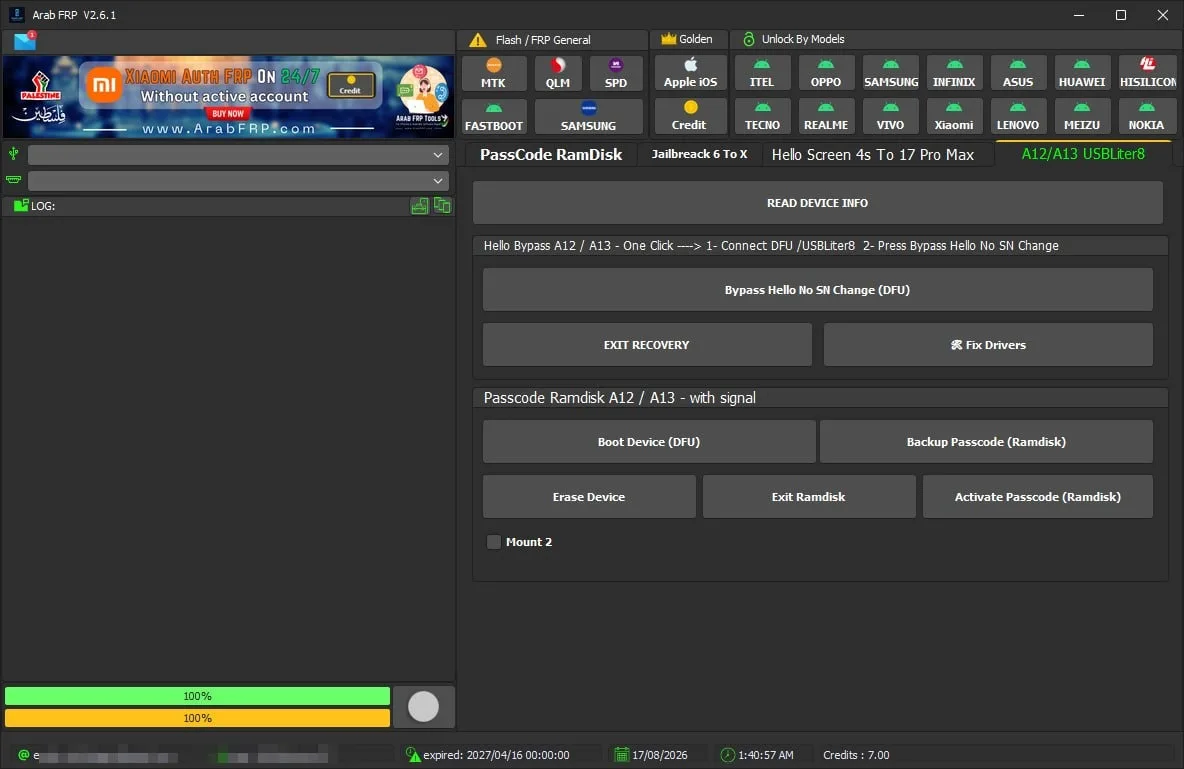Open the Xiaomi Auth FRP banner ad
The image size is (1184, 769).
pos(228,96)
